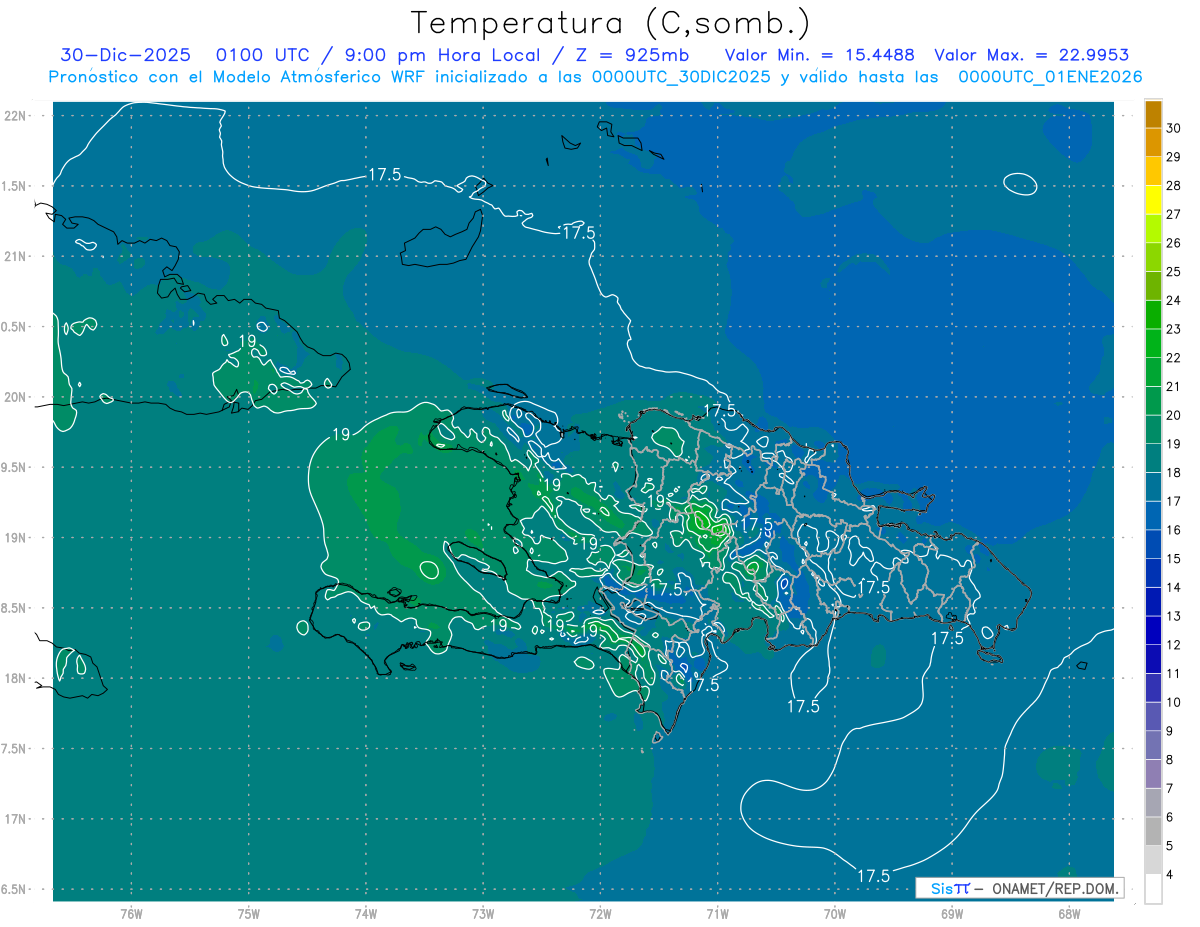Select the 17 value on the color legend
1200x927 pixels.
coord(1174,501)
